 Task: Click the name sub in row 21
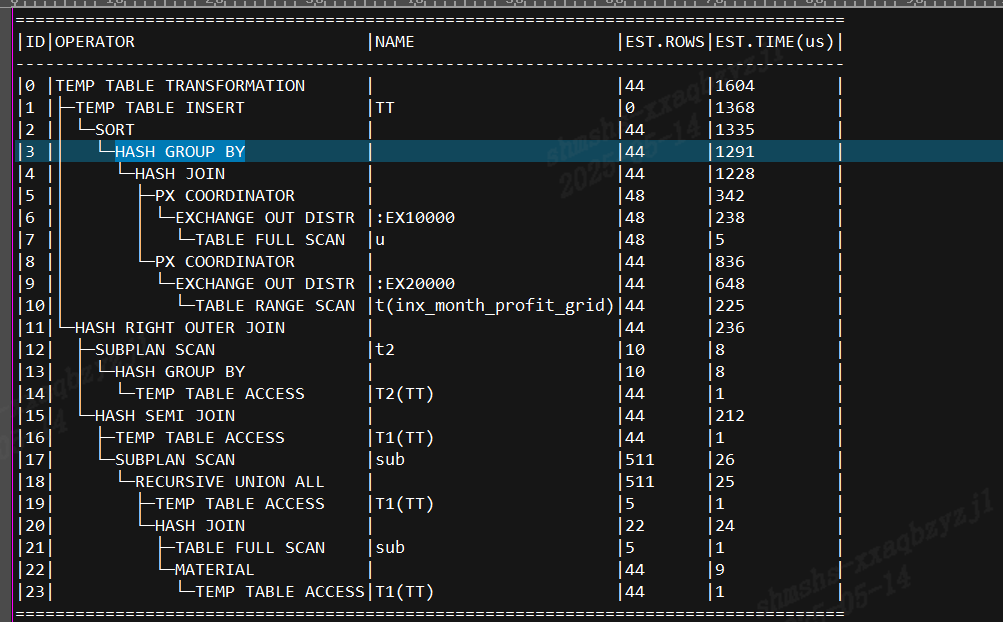pos(390,548)
